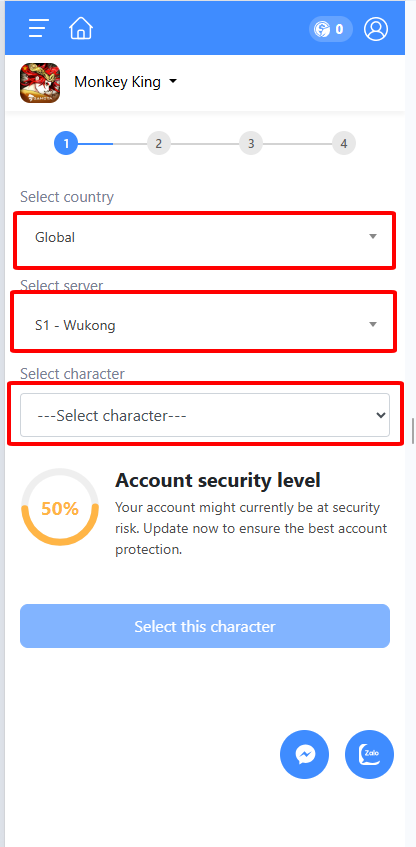
Task: Select step 4 in progress indicator
Action: coord(344,144)
